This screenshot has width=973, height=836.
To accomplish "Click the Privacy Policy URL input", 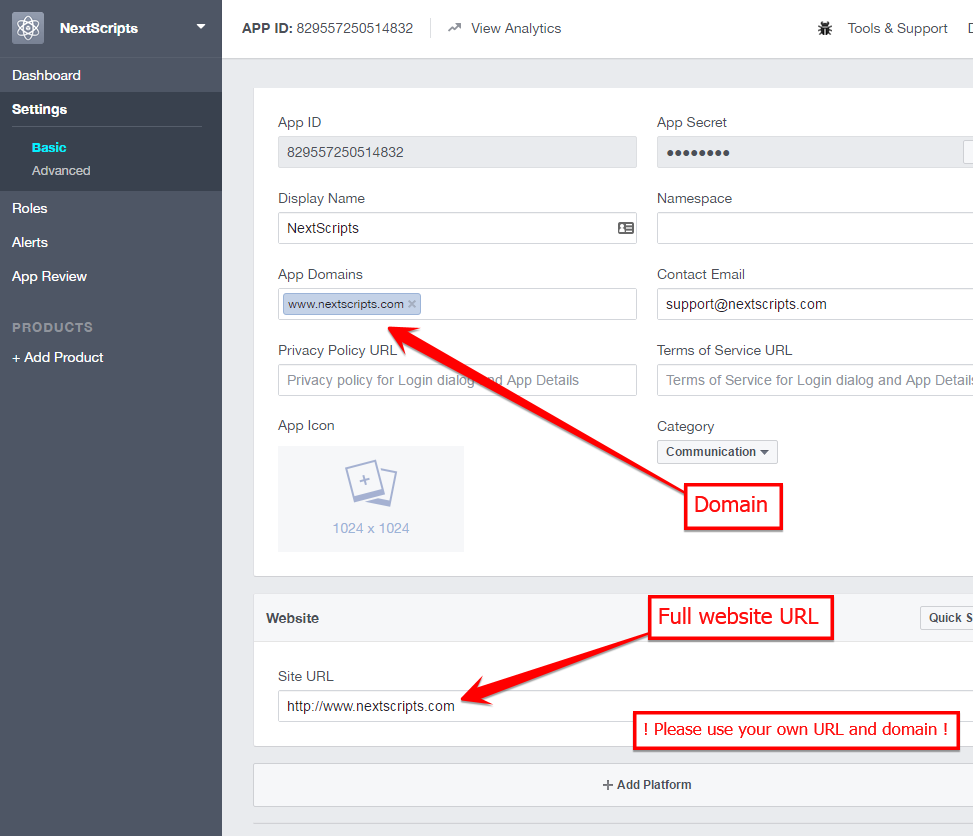I will point(457,380).
